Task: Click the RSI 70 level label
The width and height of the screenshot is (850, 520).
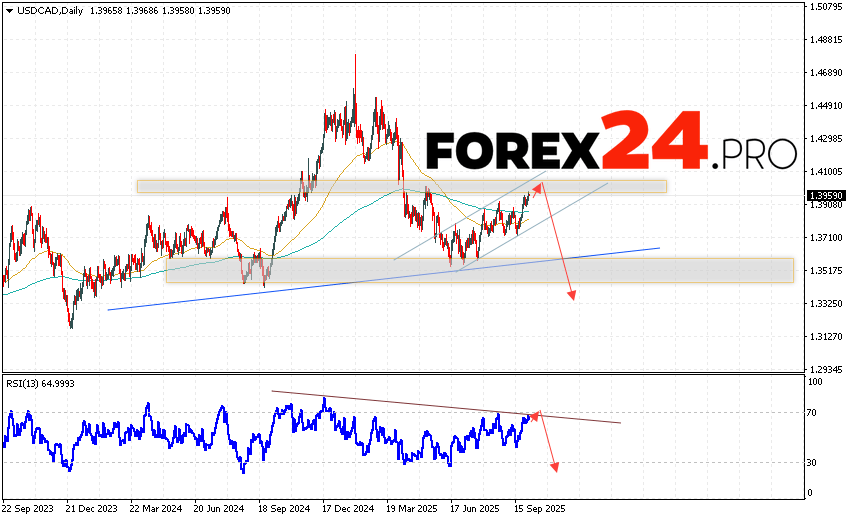Action: 815,412
